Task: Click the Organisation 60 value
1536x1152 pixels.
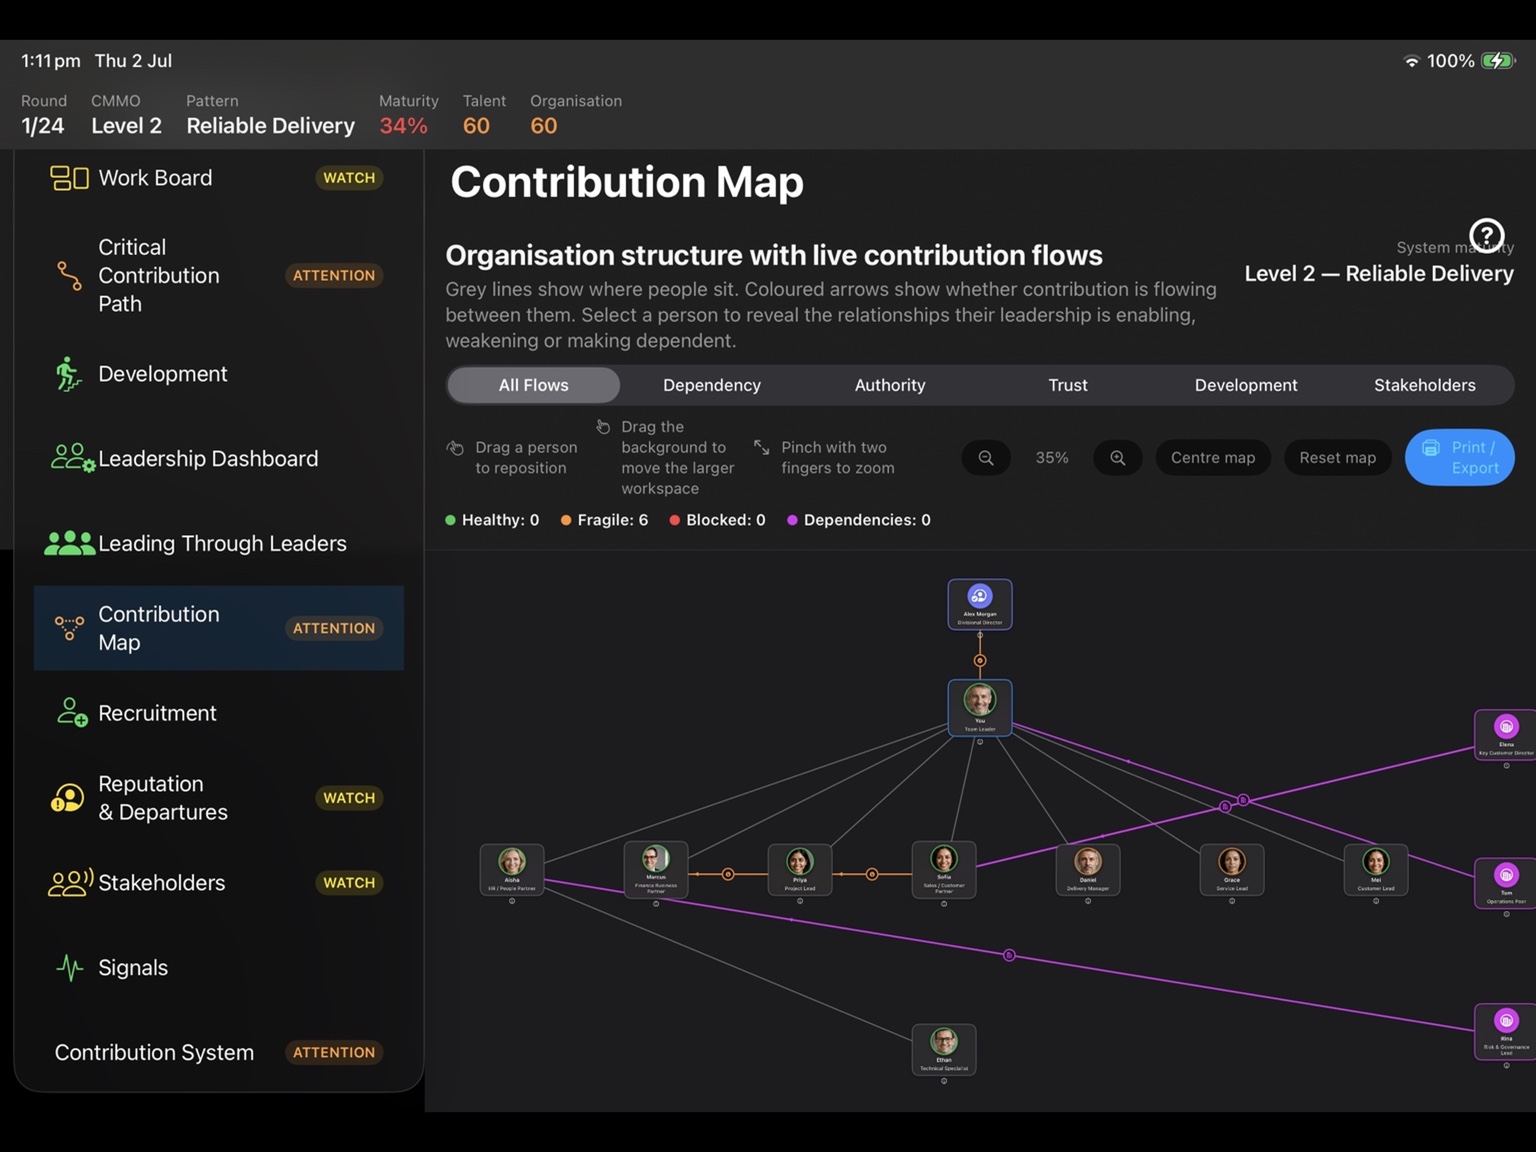Action: (544, 126)
